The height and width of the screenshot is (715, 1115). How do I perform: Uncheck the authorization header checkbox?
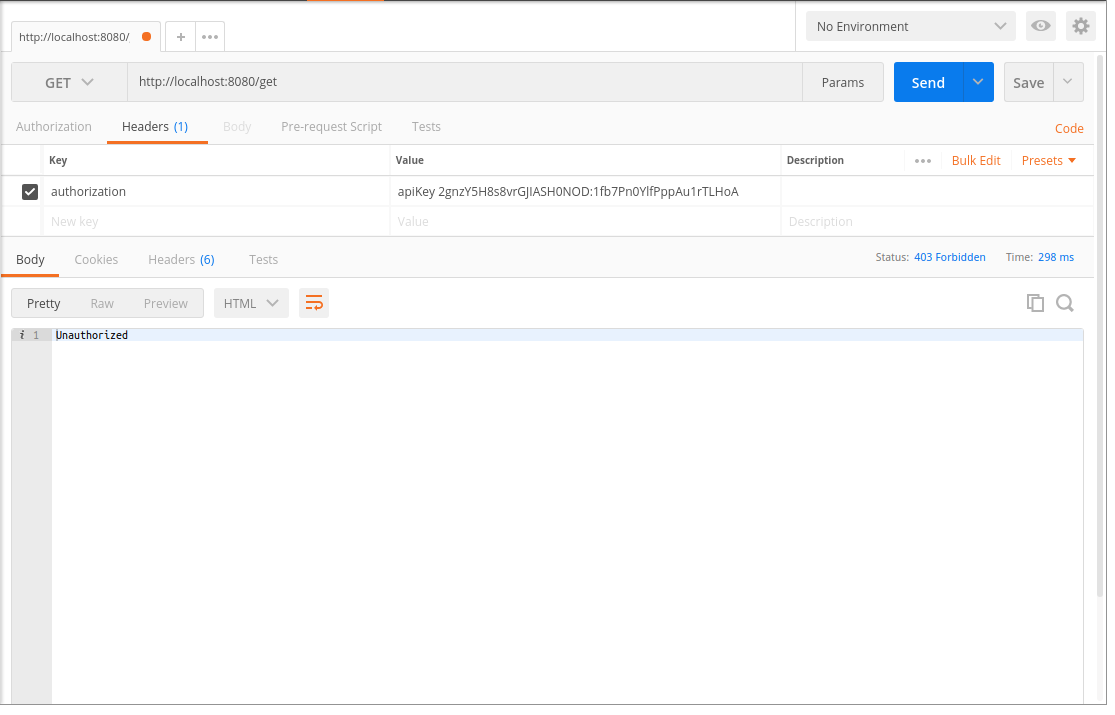click(x=30, y=191)
